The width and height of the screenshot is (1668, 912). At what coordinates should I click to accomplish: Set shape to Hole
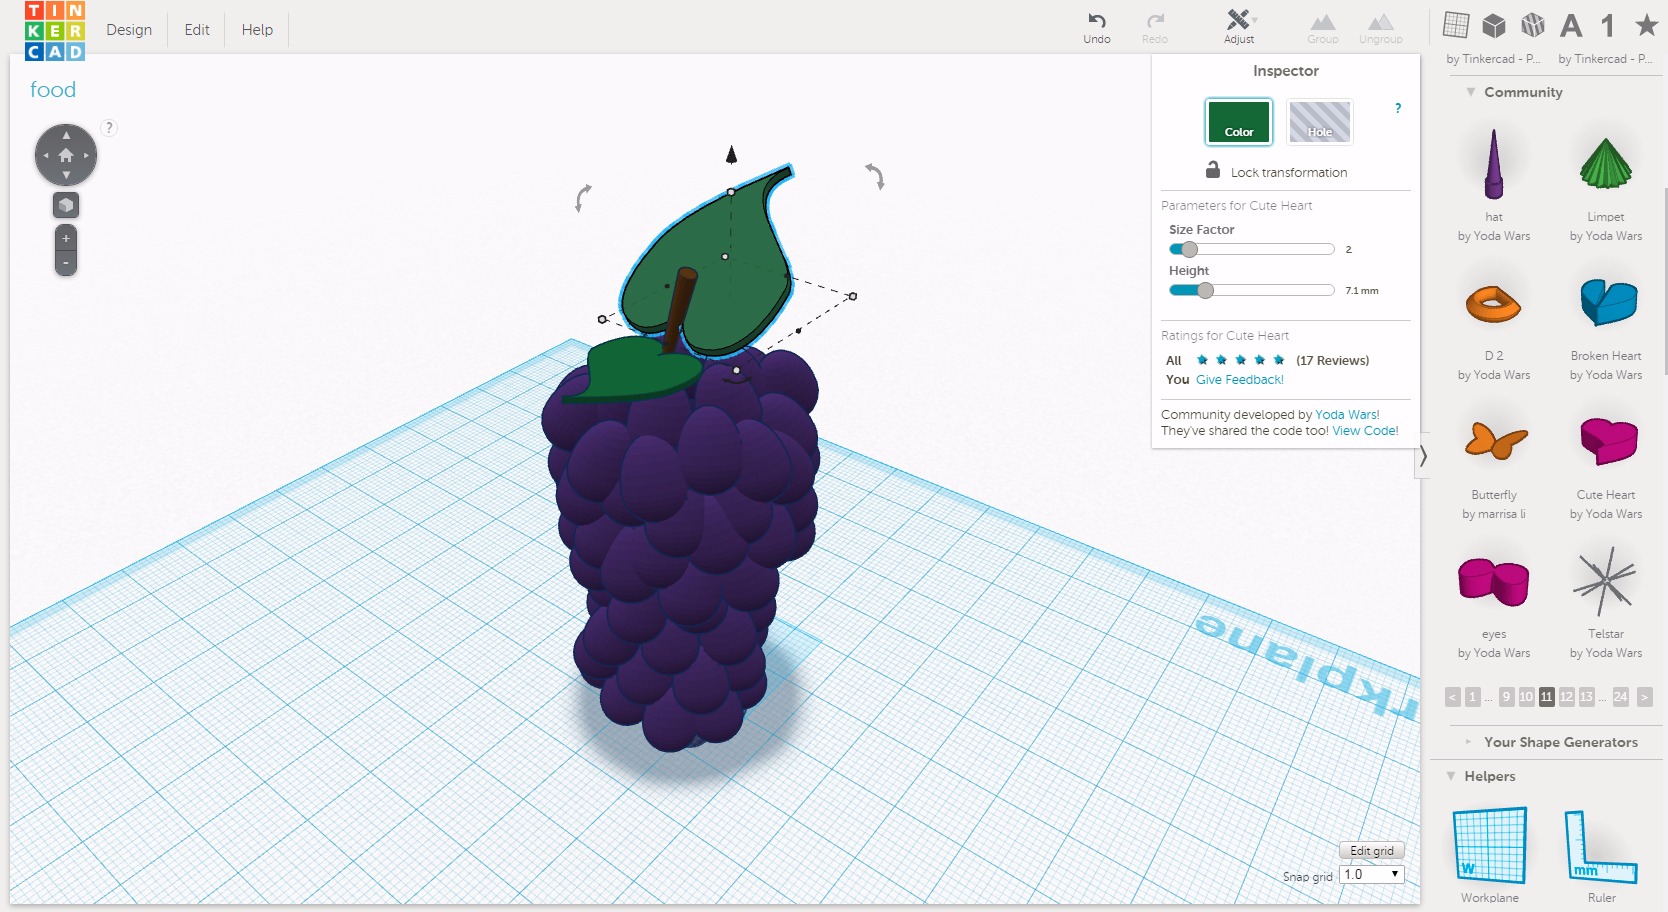click(1319, 122)
